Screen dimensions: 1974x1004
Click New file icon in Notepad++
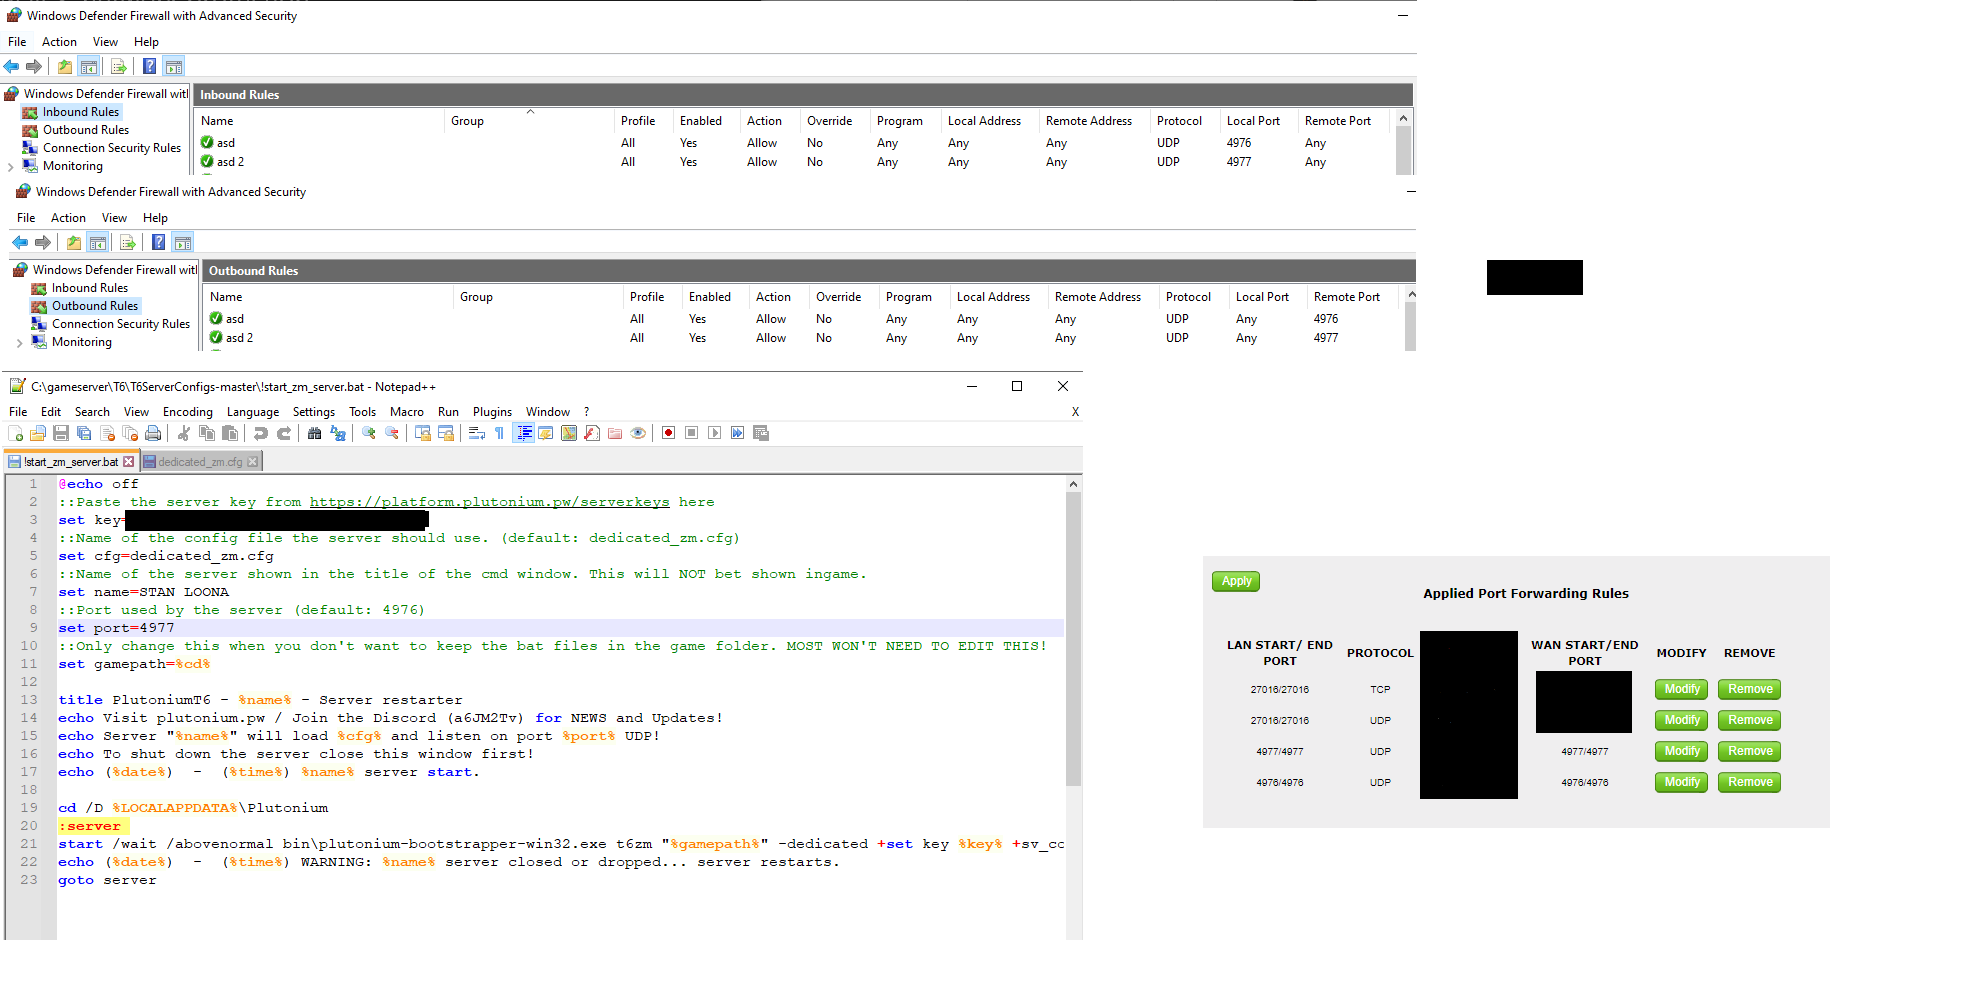[16, 433]
